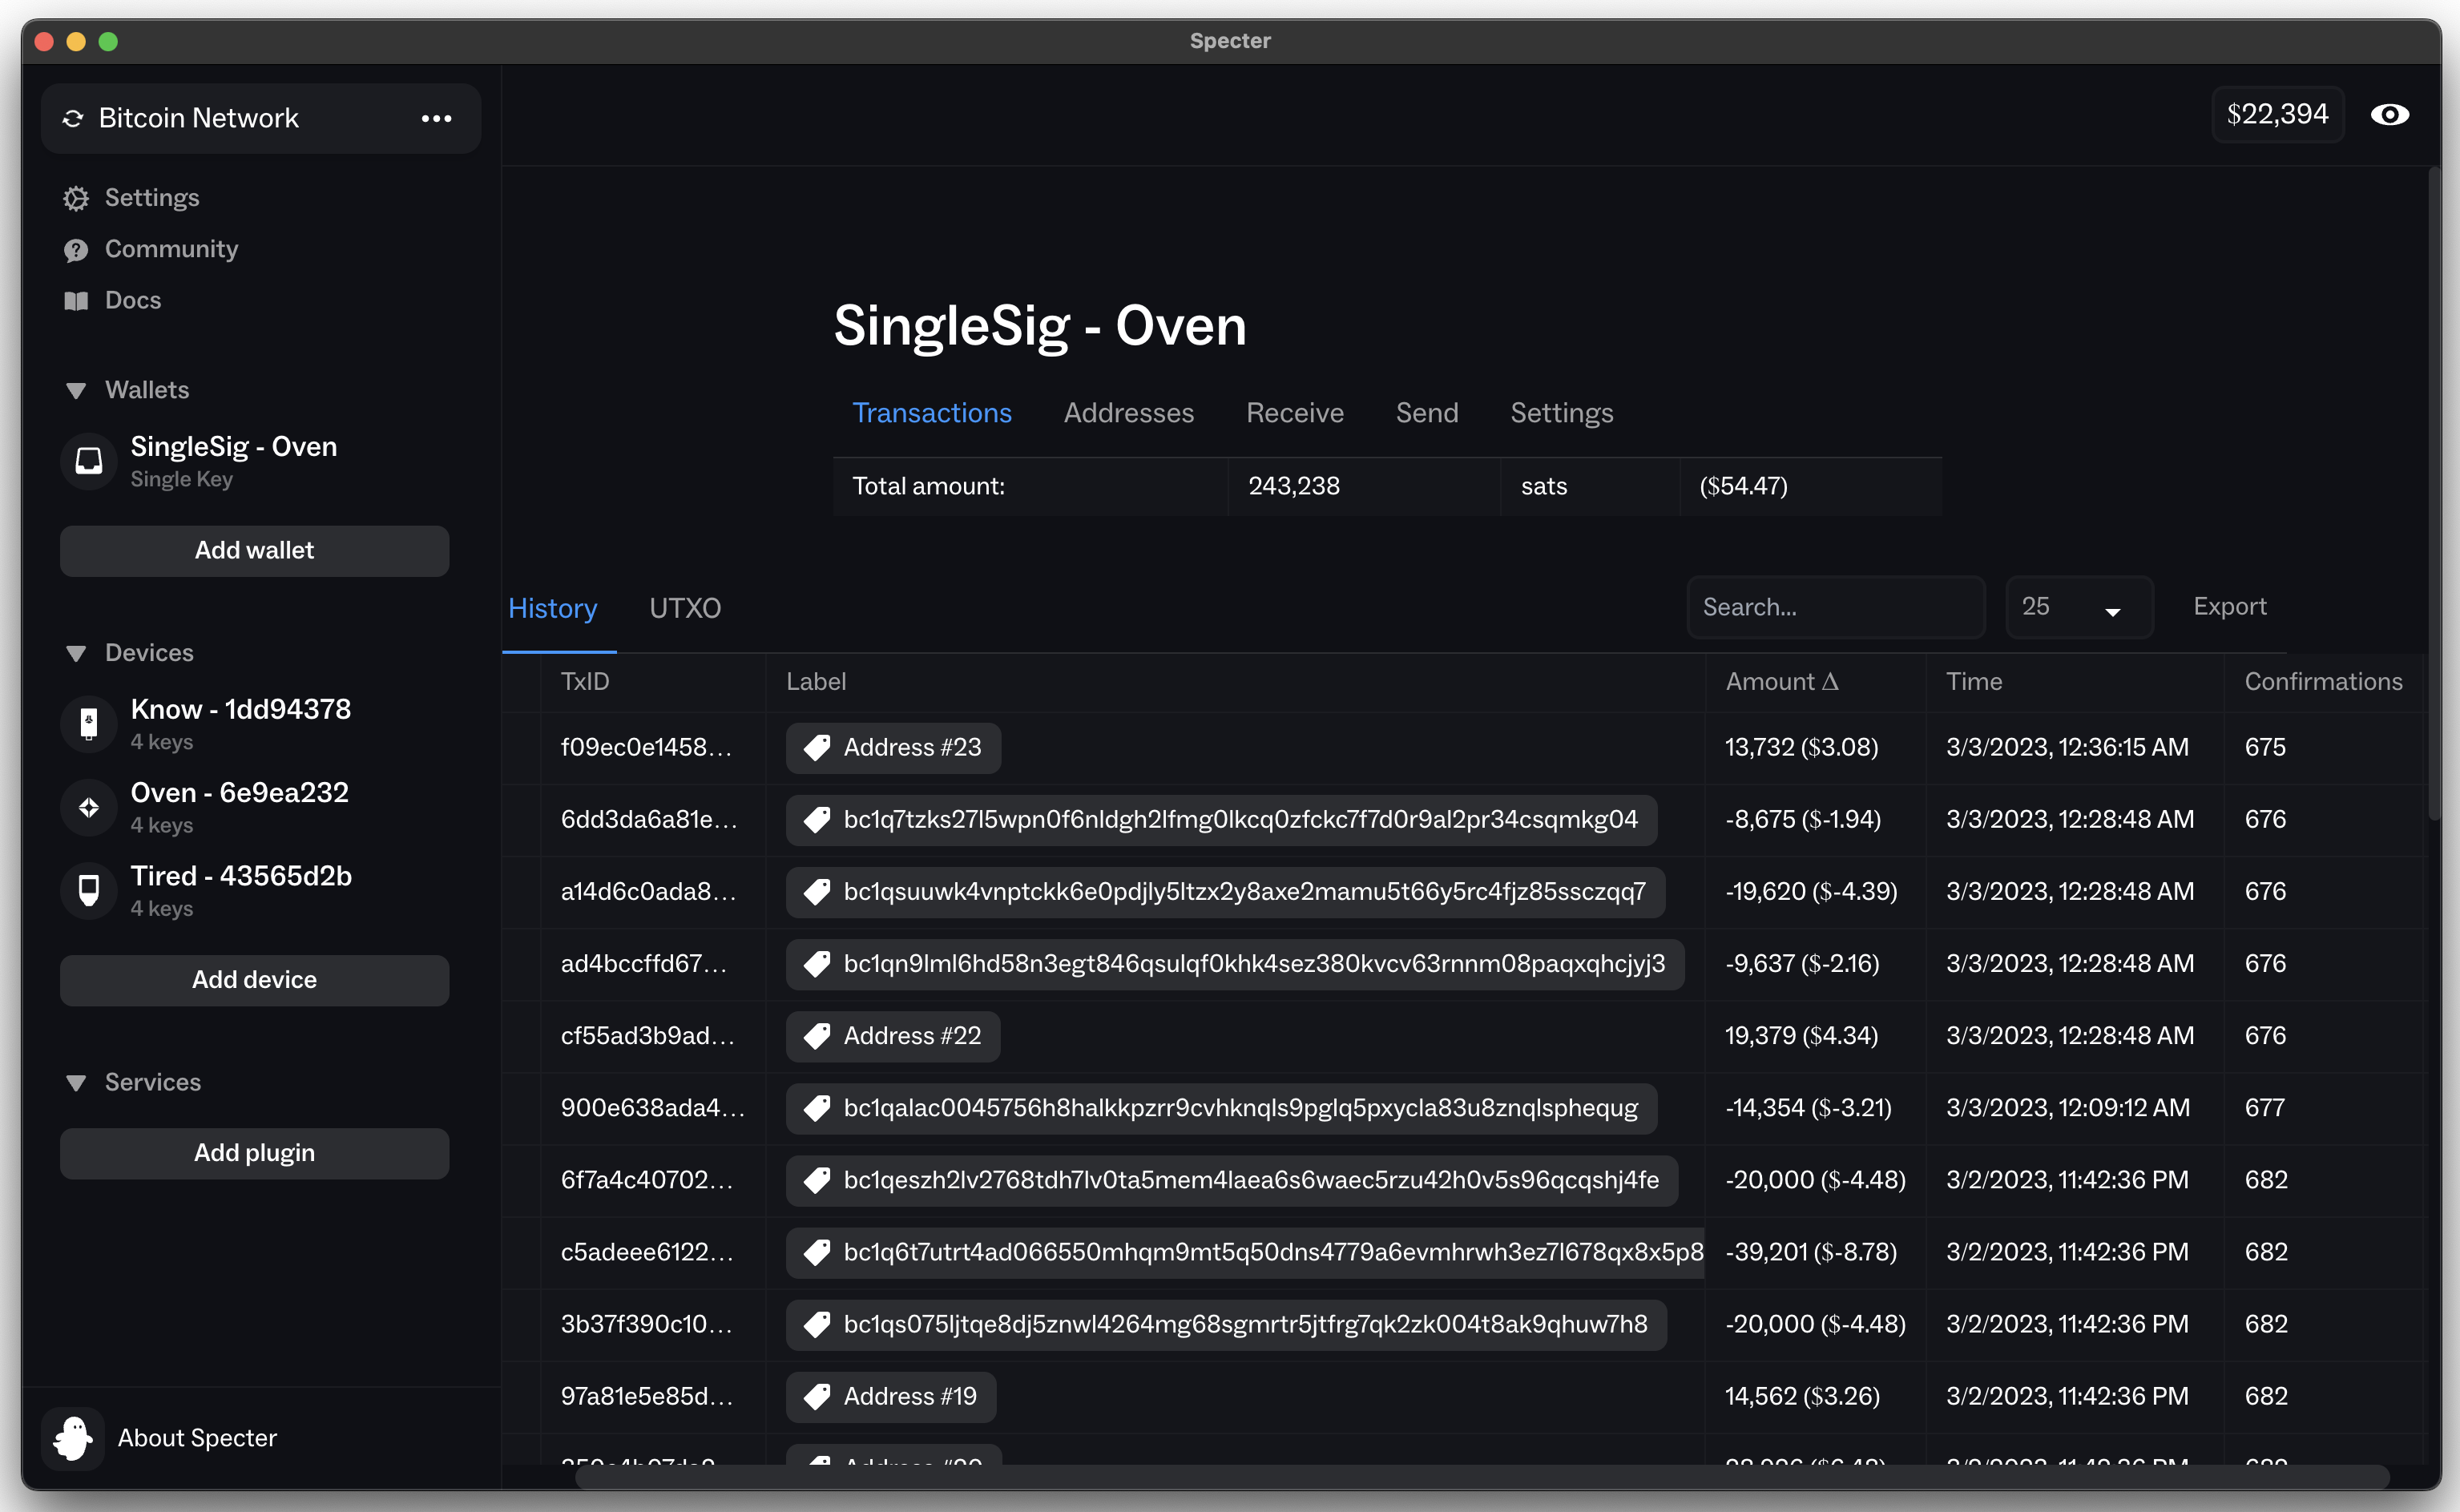Click the Add wallet button
The width and height of the screenshot is (2460, 1512).
click(x=254, y=550)
